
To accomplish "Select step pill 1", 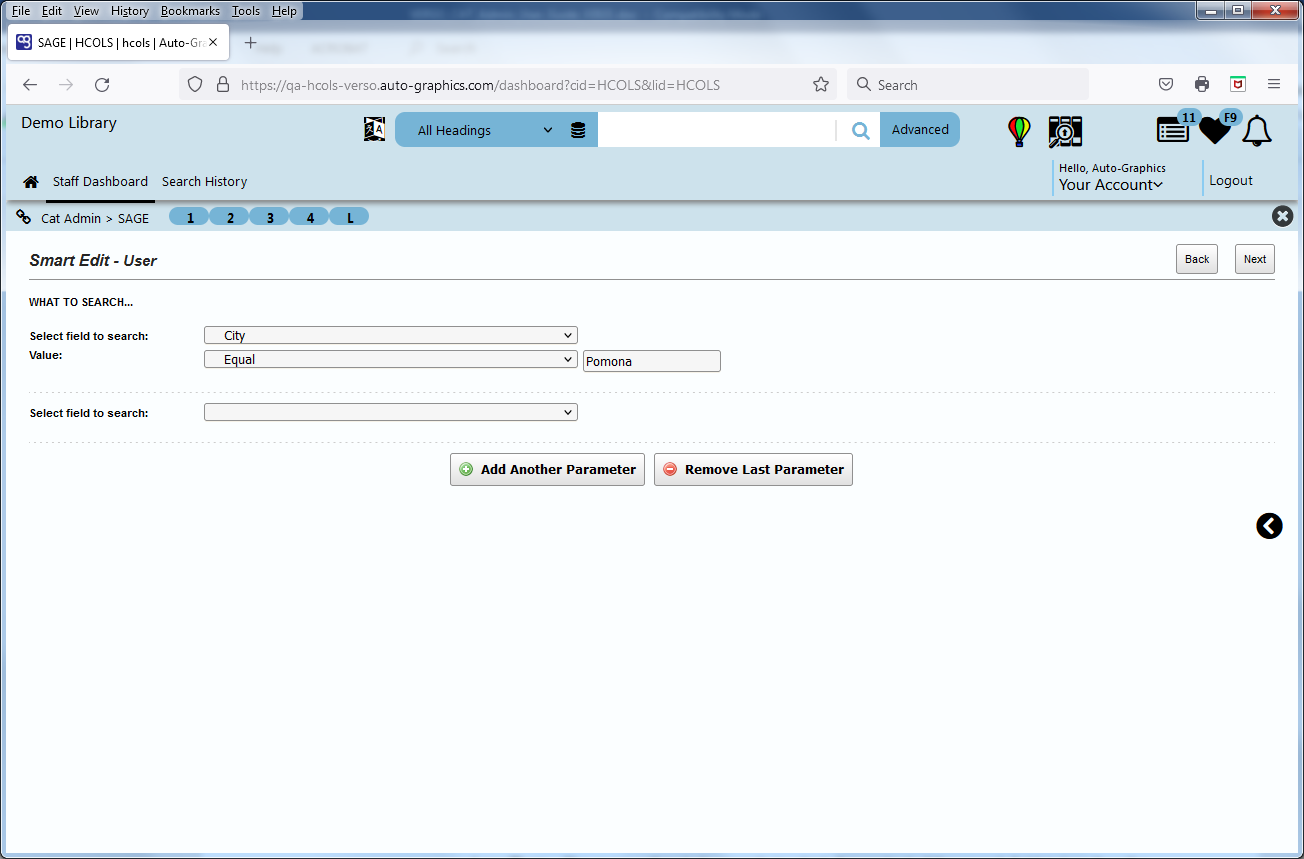I will point(190,217).
